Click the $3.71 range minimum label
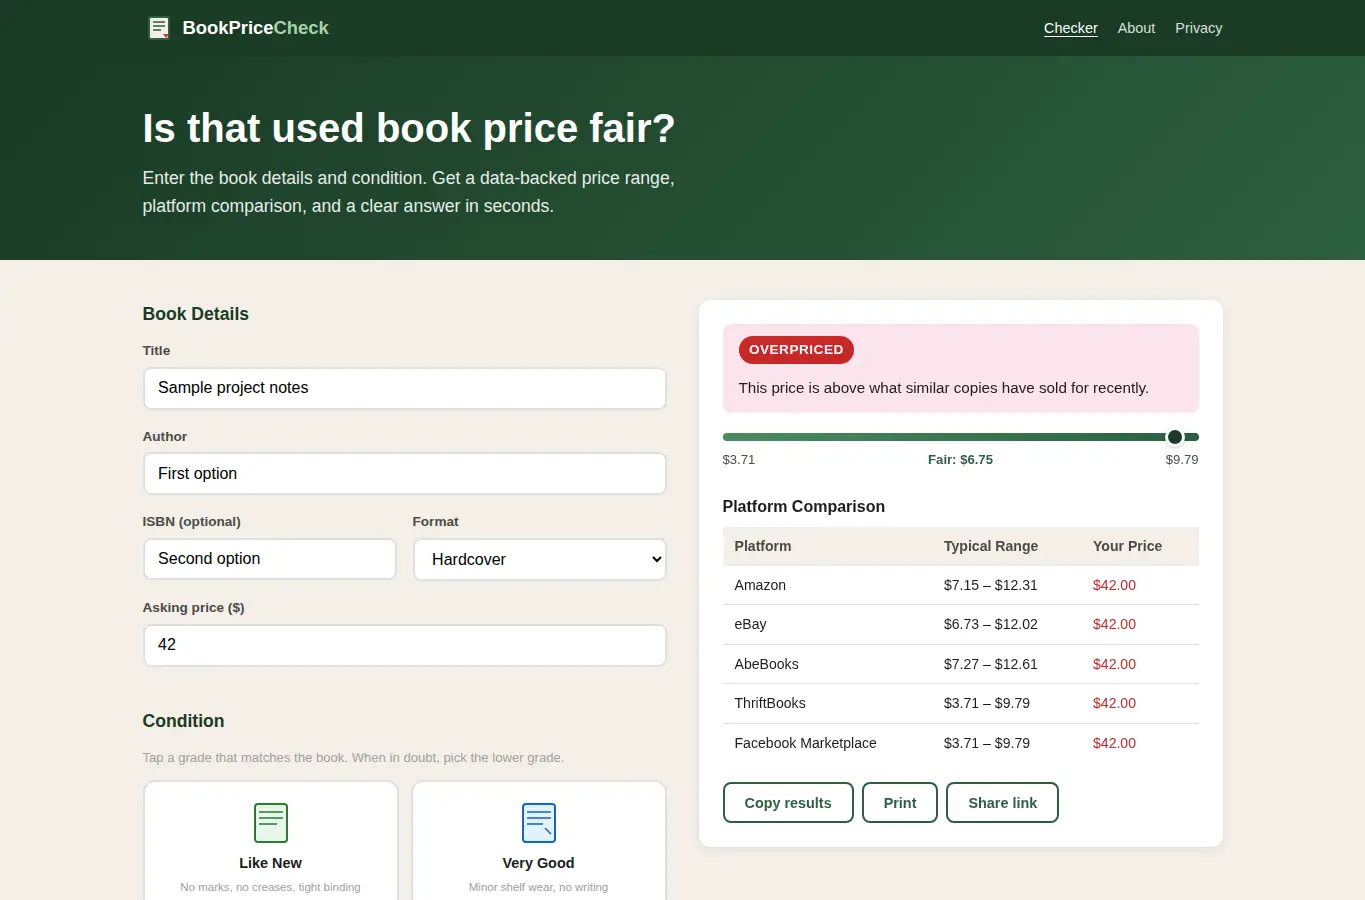The image size is (1365, 900). coord(739,460)
